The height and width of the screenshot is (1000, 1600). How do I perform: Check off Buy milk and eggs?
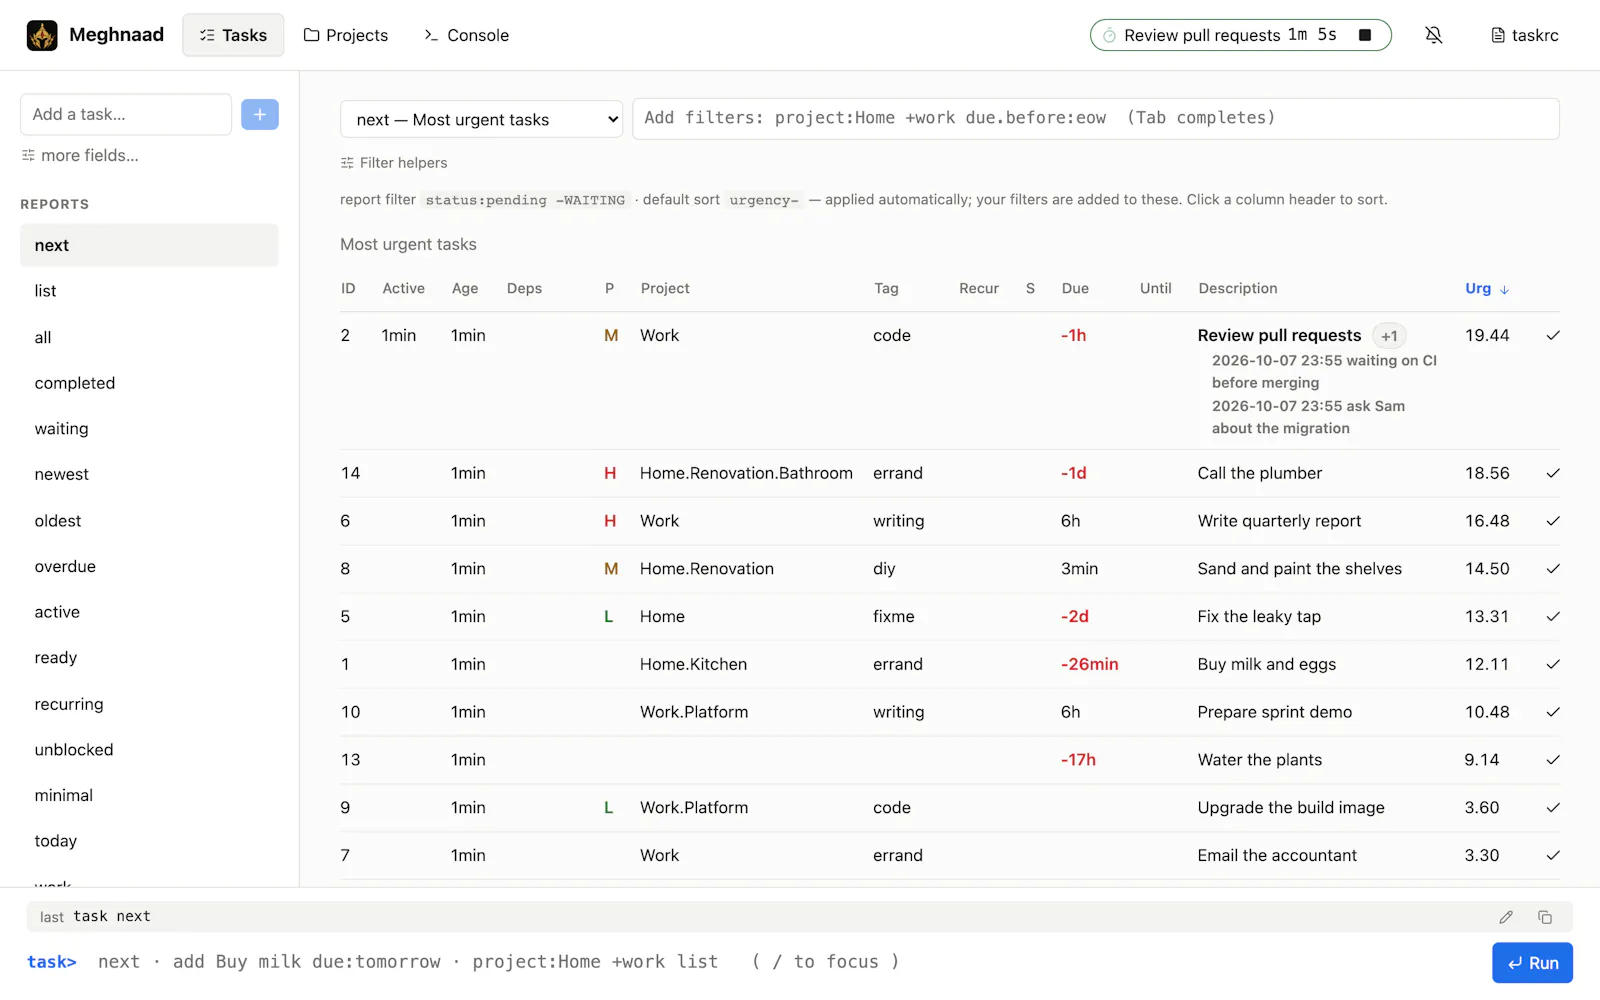1553,664
